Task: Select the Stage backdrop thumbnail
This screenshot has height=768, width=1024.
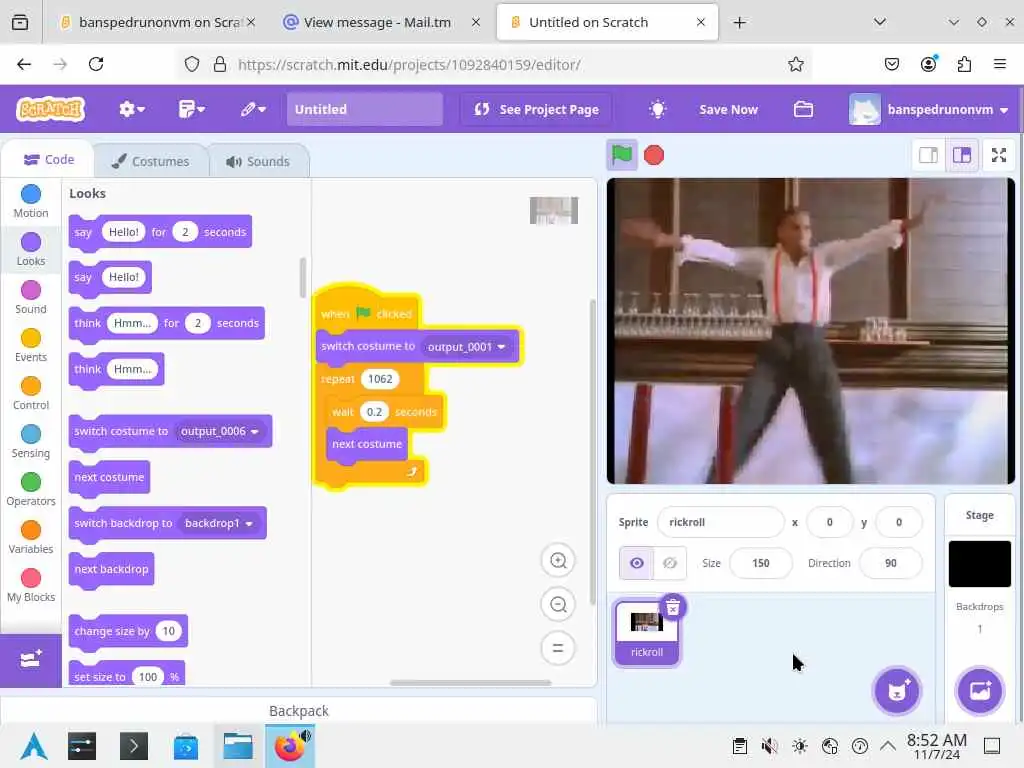Action: tap(979, 564)
